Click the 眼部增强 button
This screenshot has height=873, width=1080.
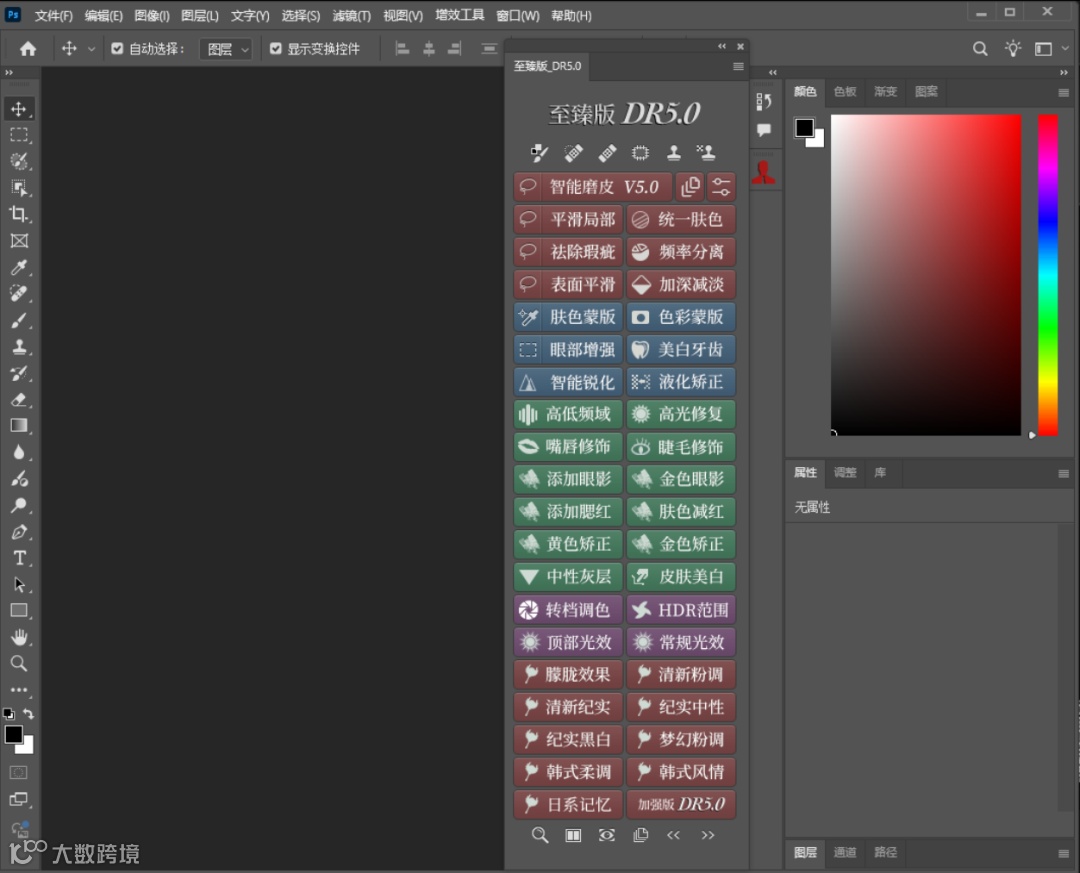click(568, 349)
